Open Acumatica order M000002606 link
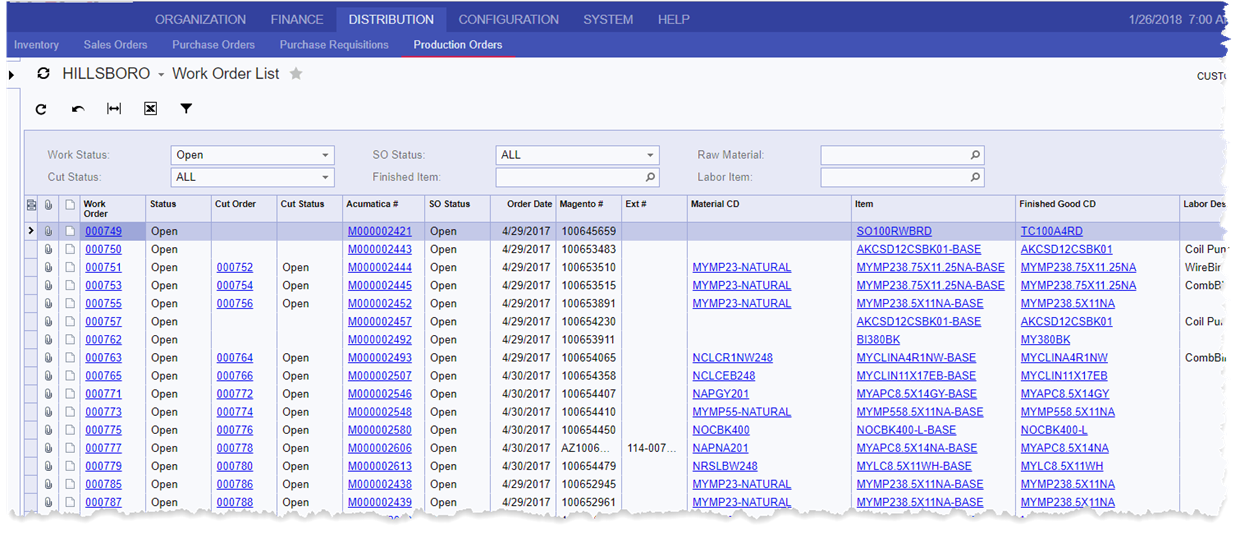 (380, 448)
